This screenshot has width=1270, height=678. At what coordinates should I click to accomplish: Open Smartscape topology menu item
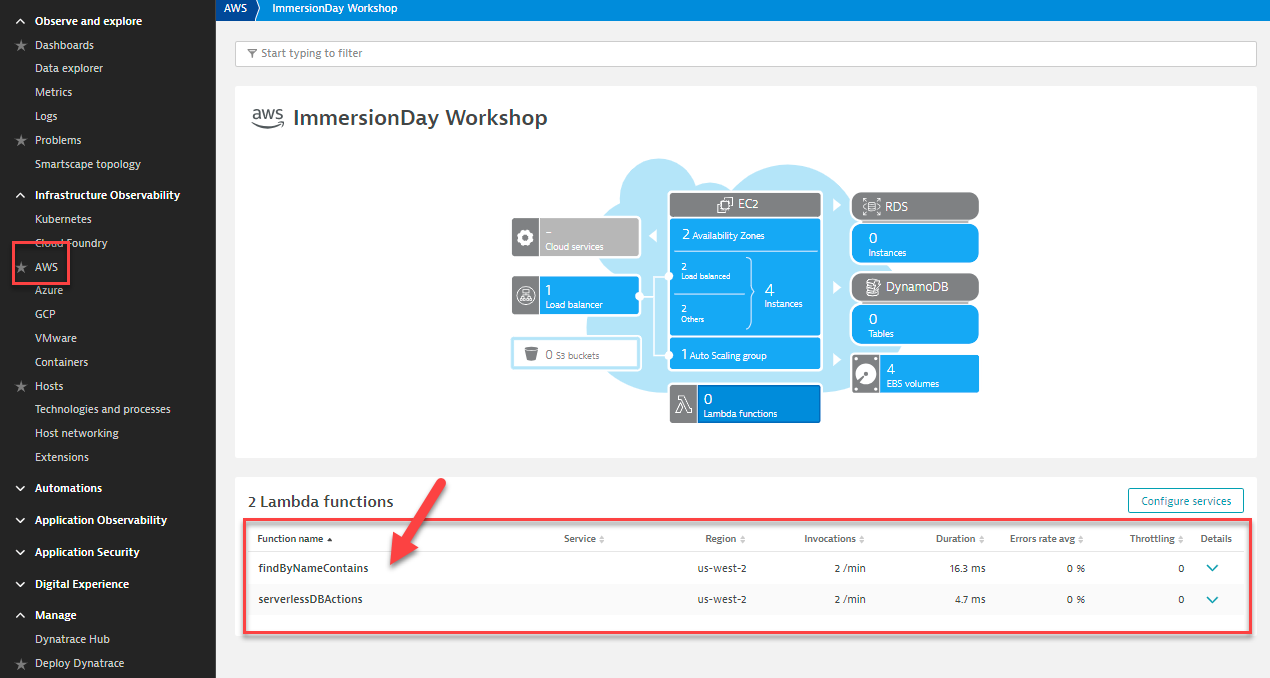coord(88,164)
